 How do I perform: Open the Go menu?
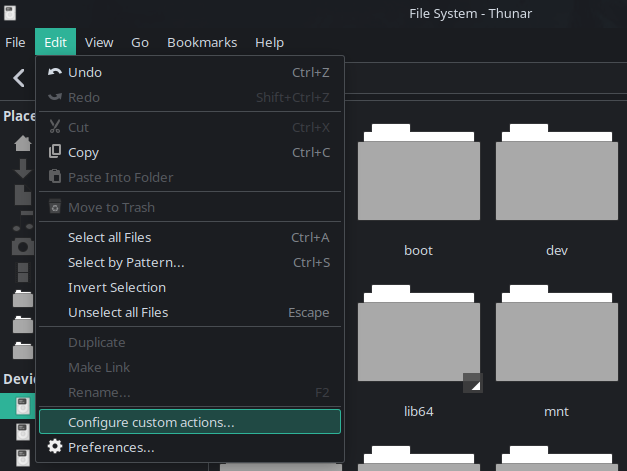coord(140,42)
